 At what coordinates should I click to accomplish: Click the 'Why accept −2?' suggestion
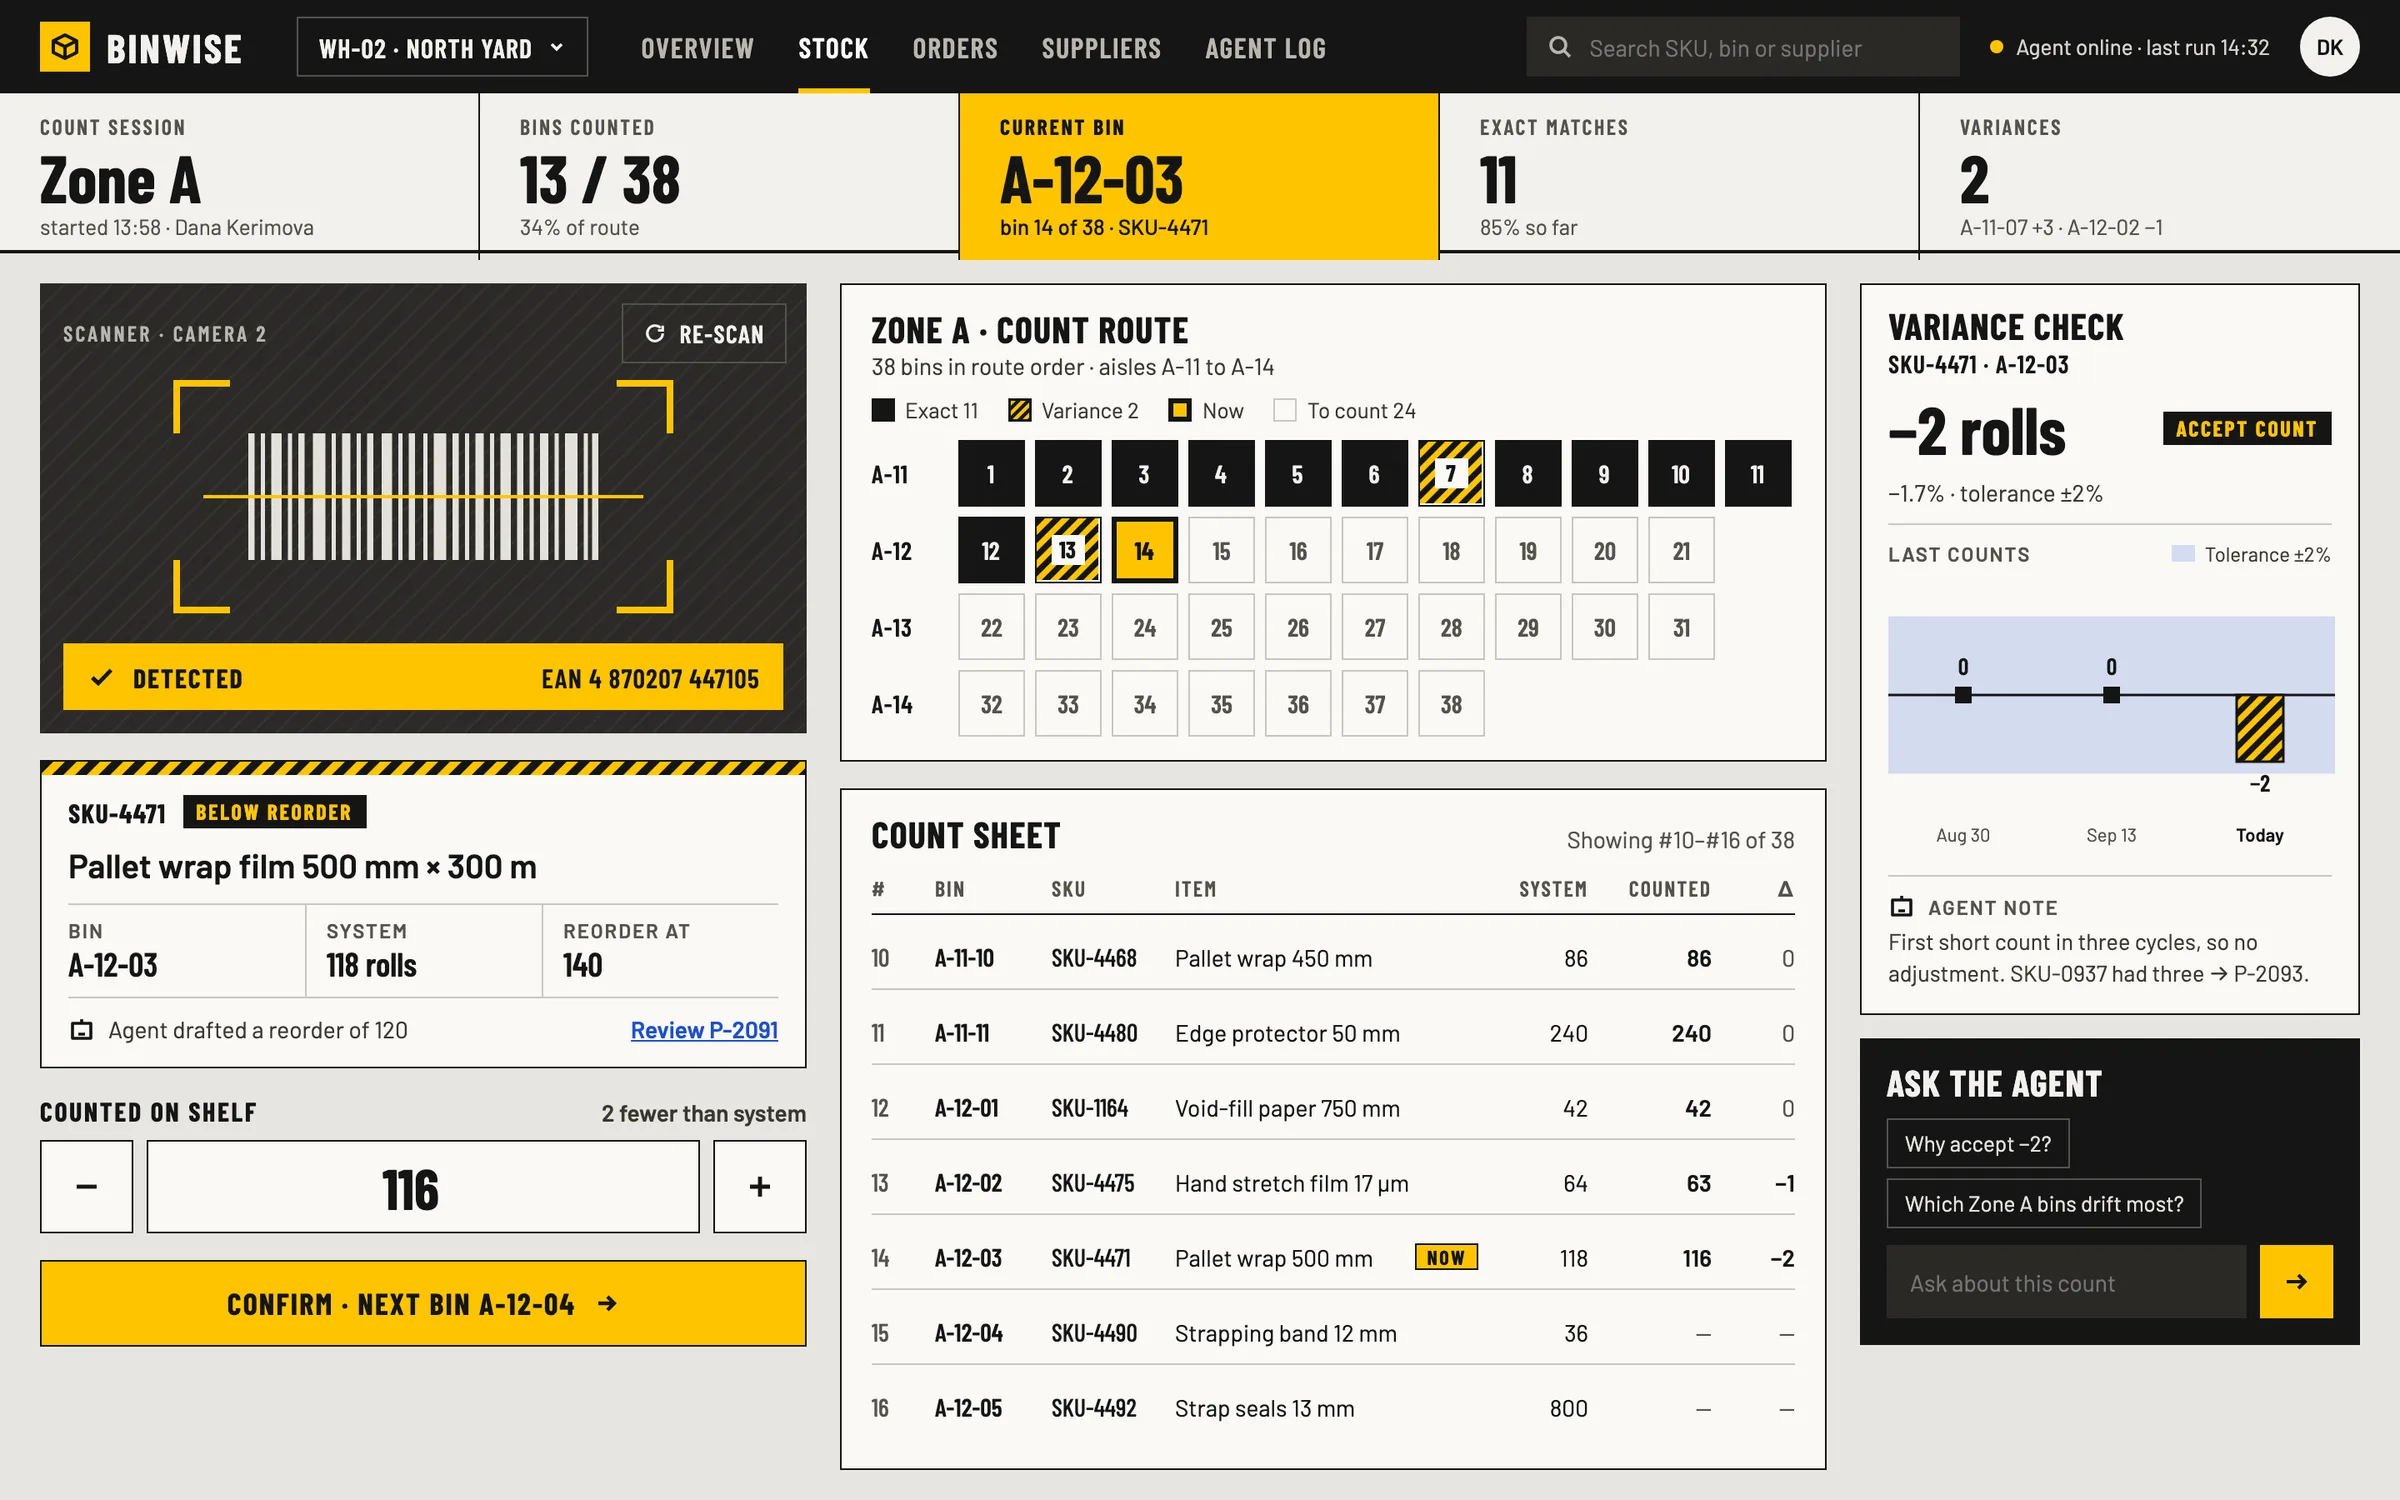[x=1977, y=1143]
